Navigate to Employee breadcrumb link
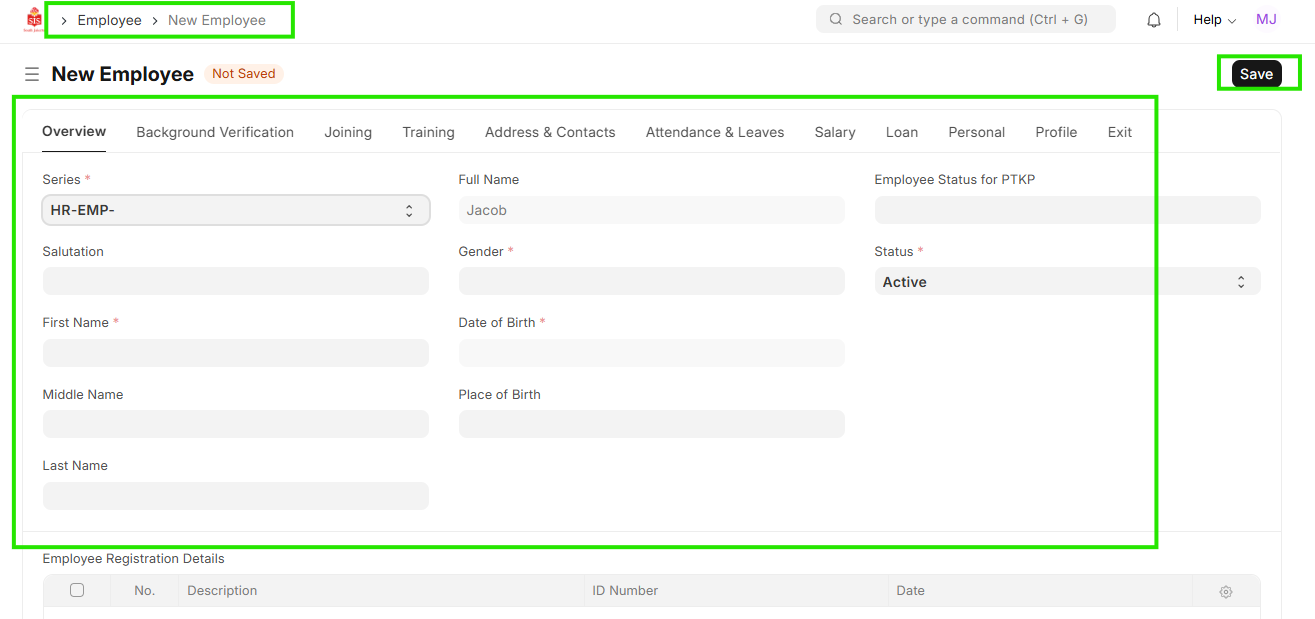1315x619 pixels. tap(109, 20)
